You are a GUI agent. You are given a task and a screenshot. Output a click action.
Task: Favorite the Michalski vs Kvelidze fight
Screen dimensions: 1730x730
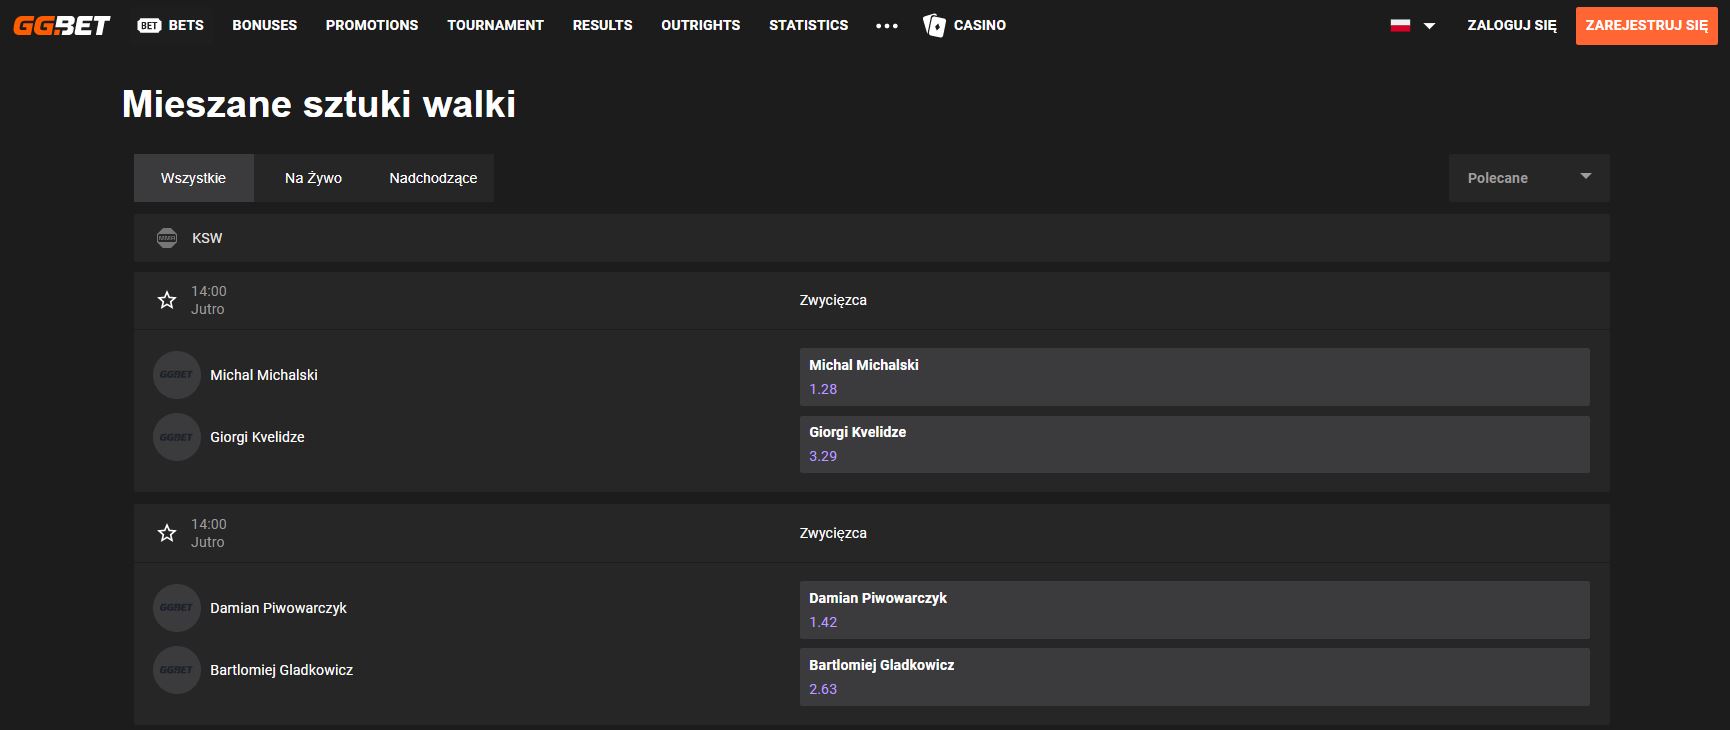click(167, 300)
